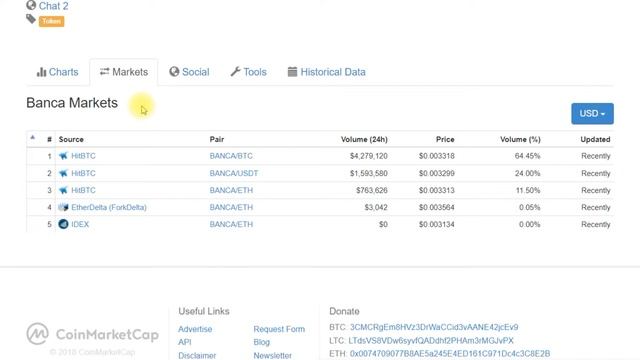Open the API footer link
Viewport: 640px width, 360px height.
click(x=184, y=342)
